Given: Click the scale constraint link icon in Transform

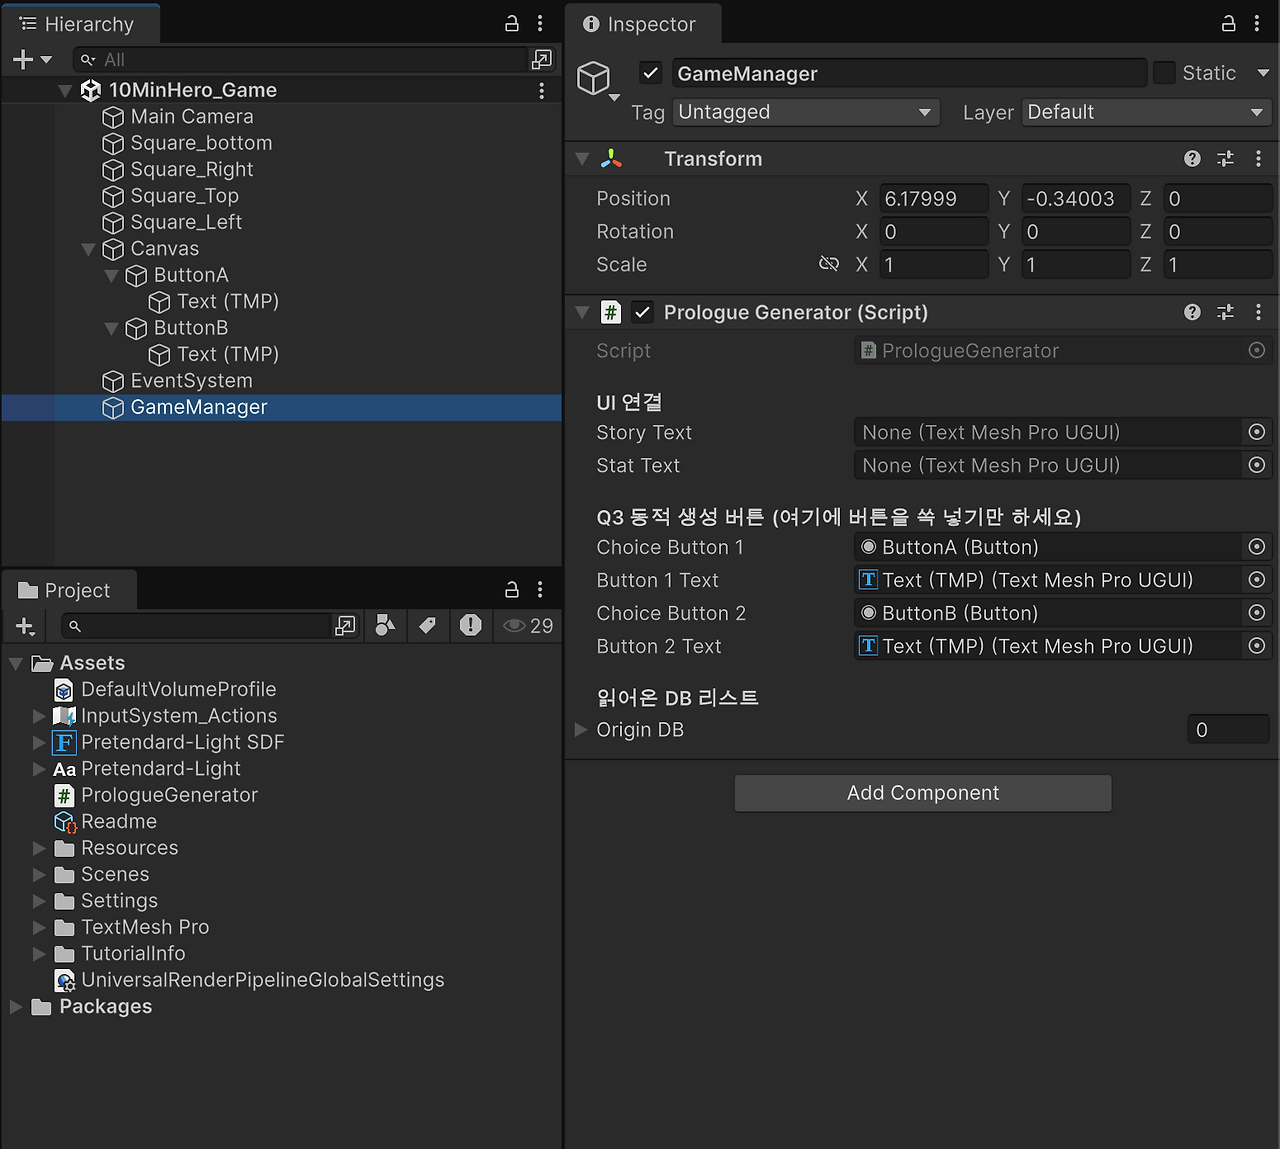Looking at the screenshot, I should (x=829, y=264).
